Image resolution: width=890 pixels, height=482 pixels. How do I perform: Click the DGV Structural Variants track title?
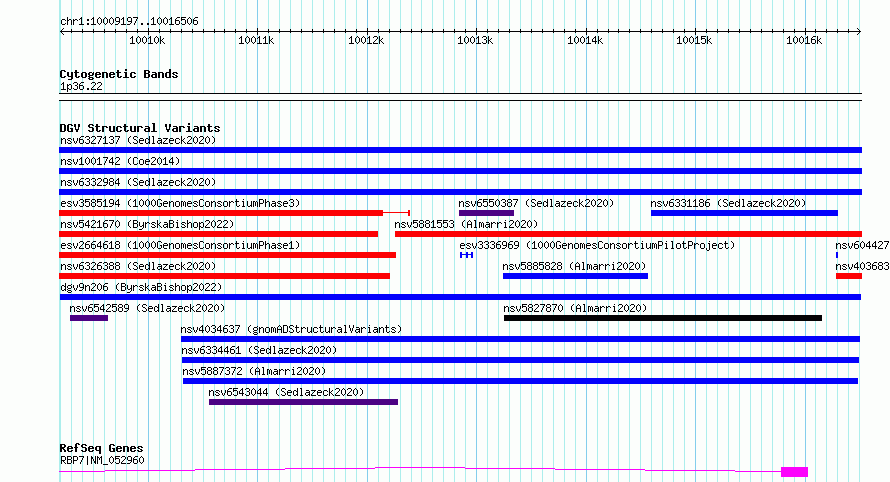pyautogui.click(x=140, y=128)
